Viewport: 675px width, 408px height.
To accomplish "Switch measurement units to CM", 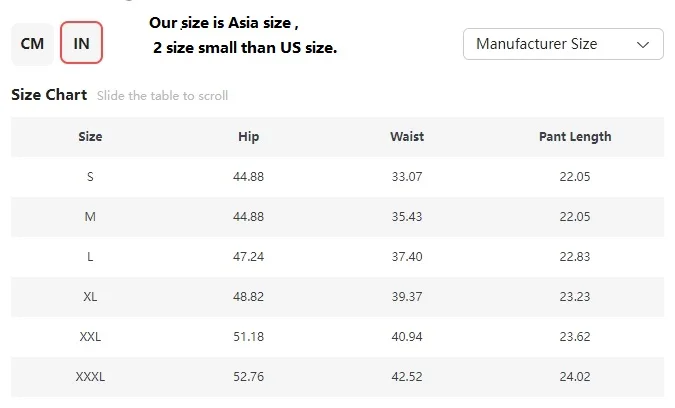I will click(32, 44).
